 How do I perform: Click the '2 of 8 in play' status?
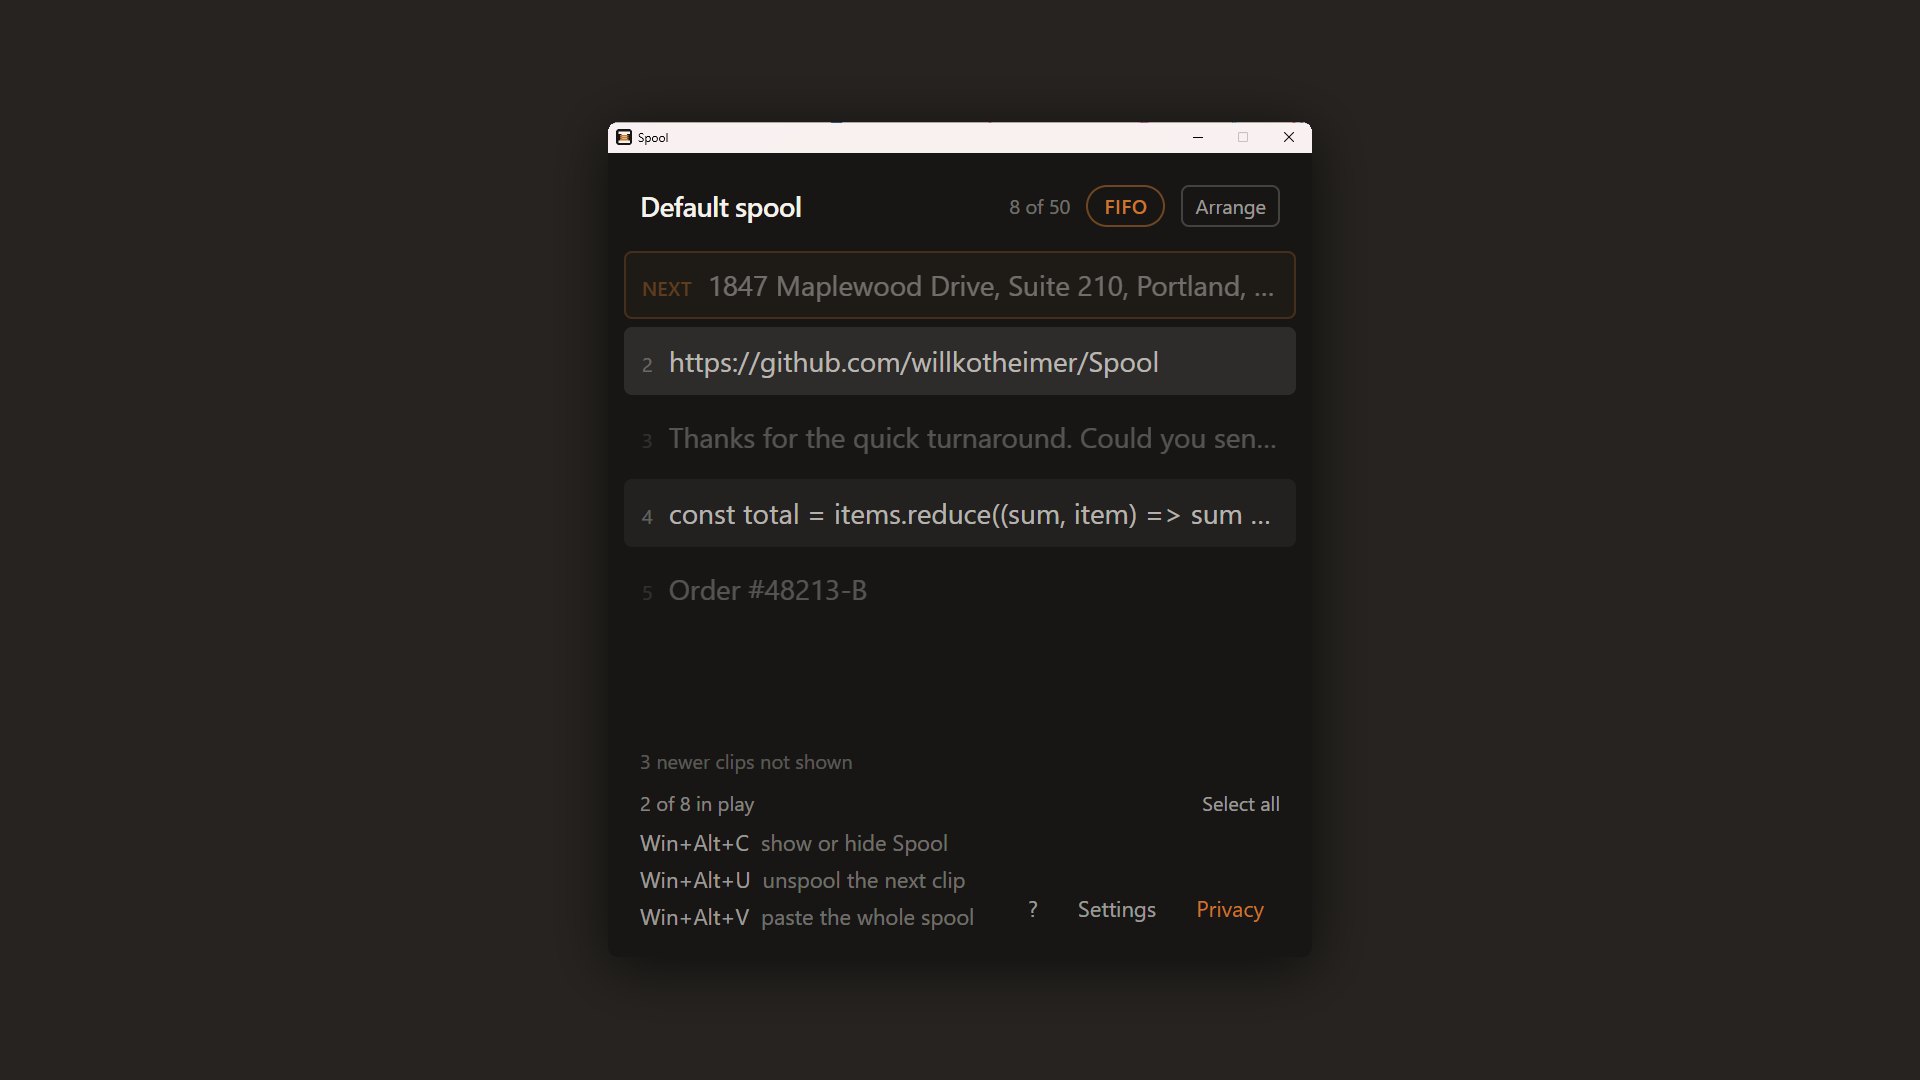(x=697, y=804)
